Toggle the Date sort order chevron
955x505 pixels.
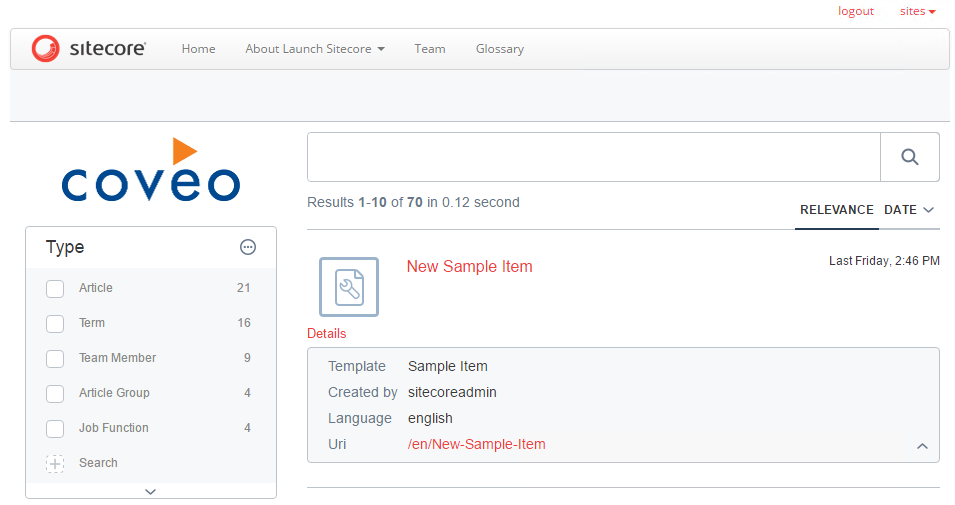[928, 210]
